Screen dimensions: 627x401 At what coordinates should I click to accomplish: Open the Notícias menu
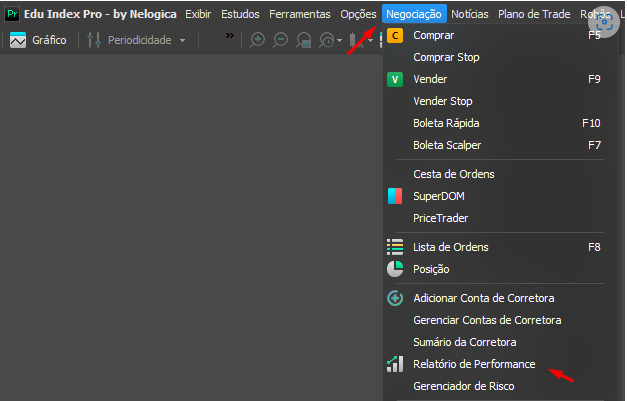tap(470, 14)
